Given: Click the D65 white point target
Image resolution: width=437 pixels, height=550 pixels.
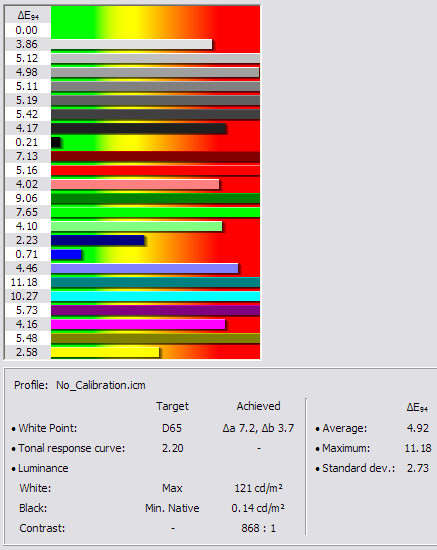Looking at the screenshot, I should coord(172,428).
